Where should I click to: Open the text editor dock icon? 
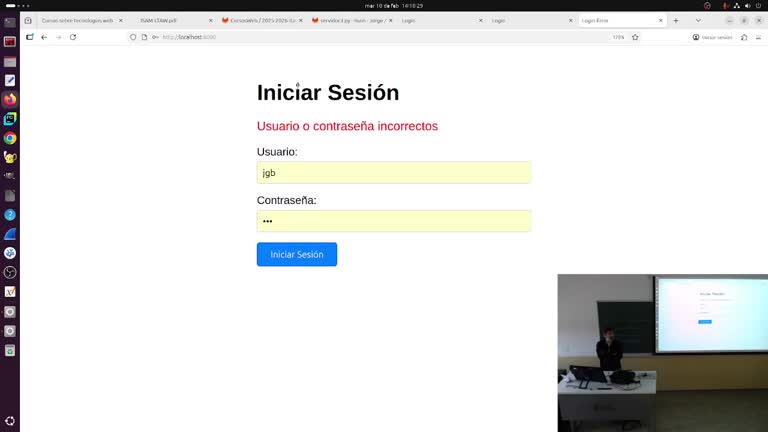(x=10, y=80)
